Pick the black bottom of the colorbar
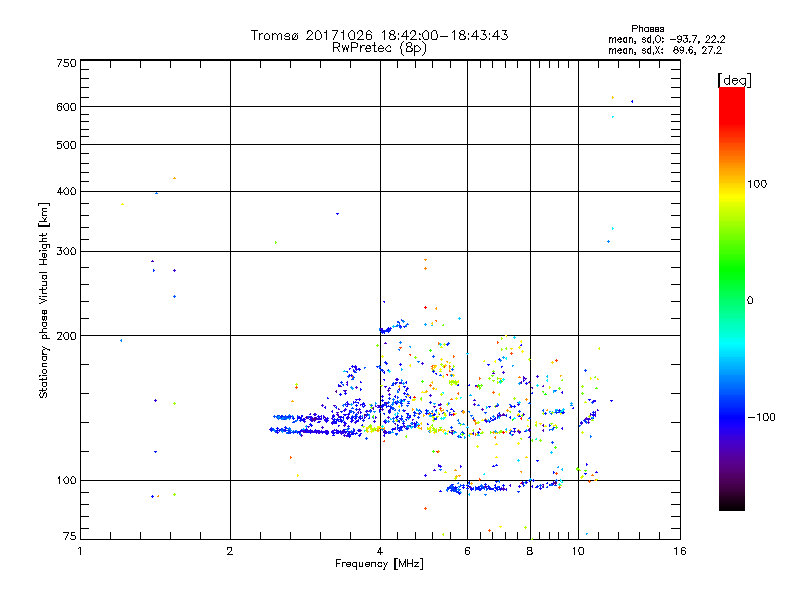The height and width of the screenshot is (600, 800). (x=732, y=504)
